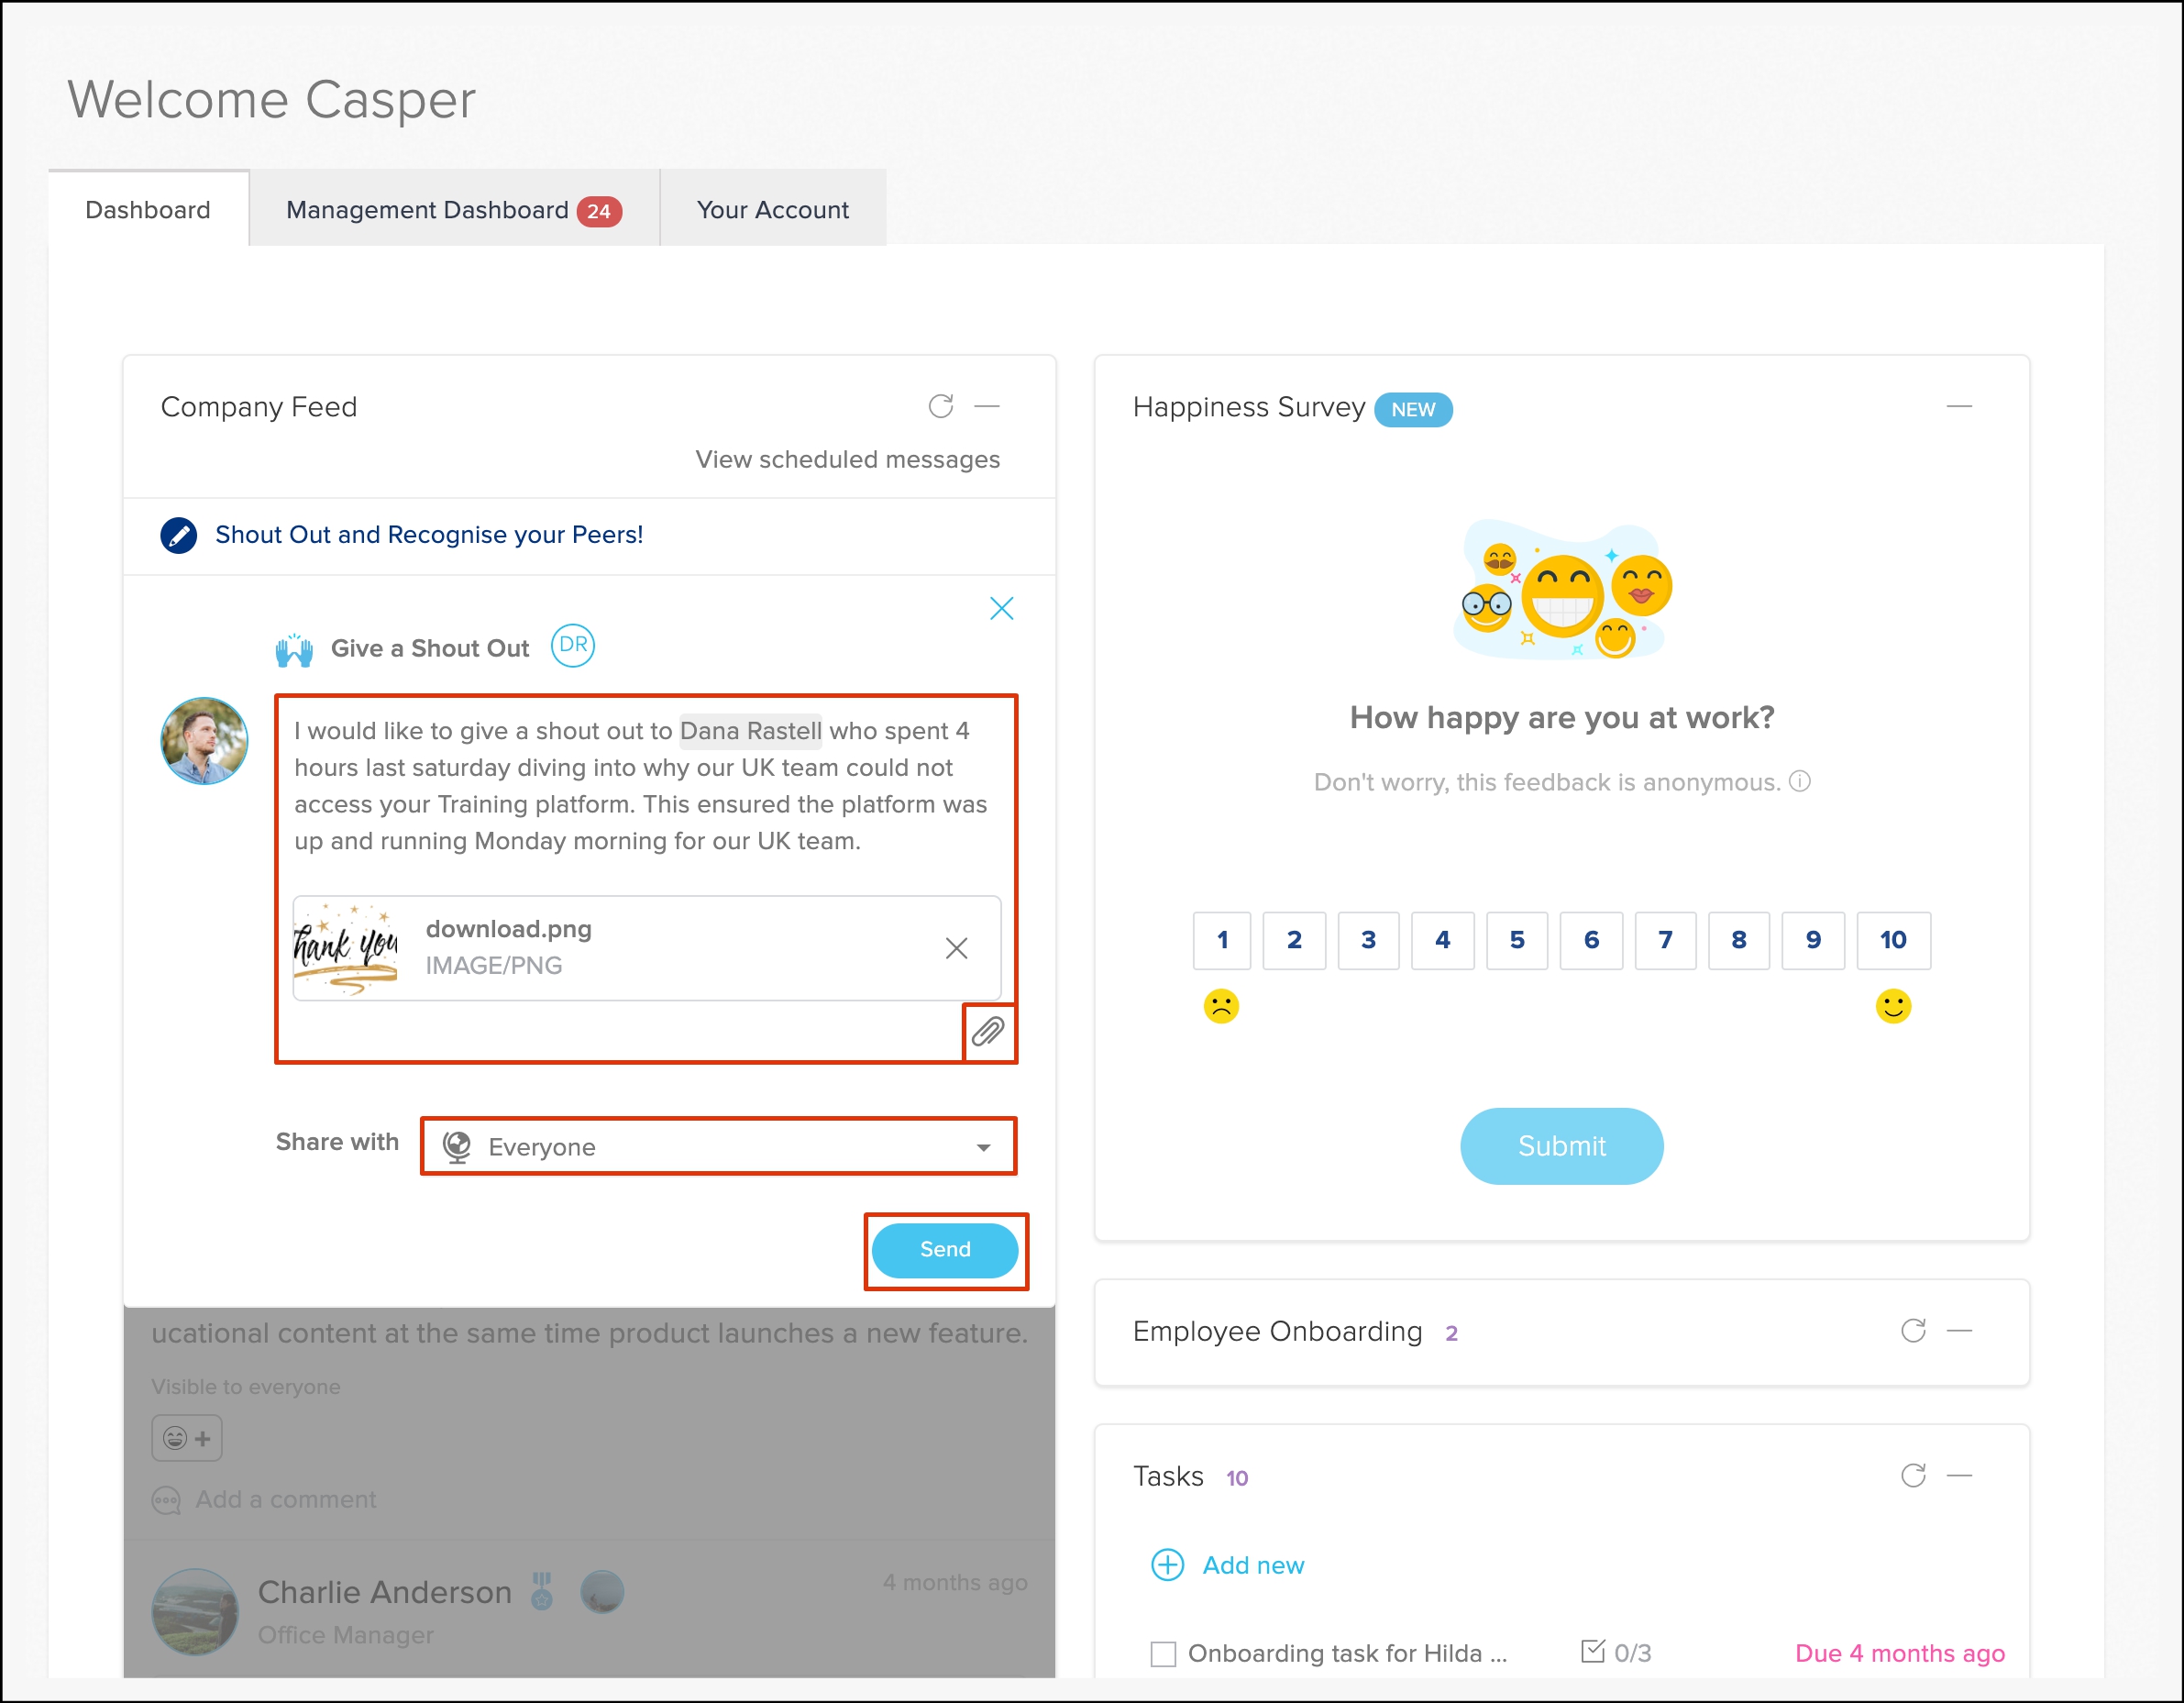Click the download.png thank you thumbnail

346,948
